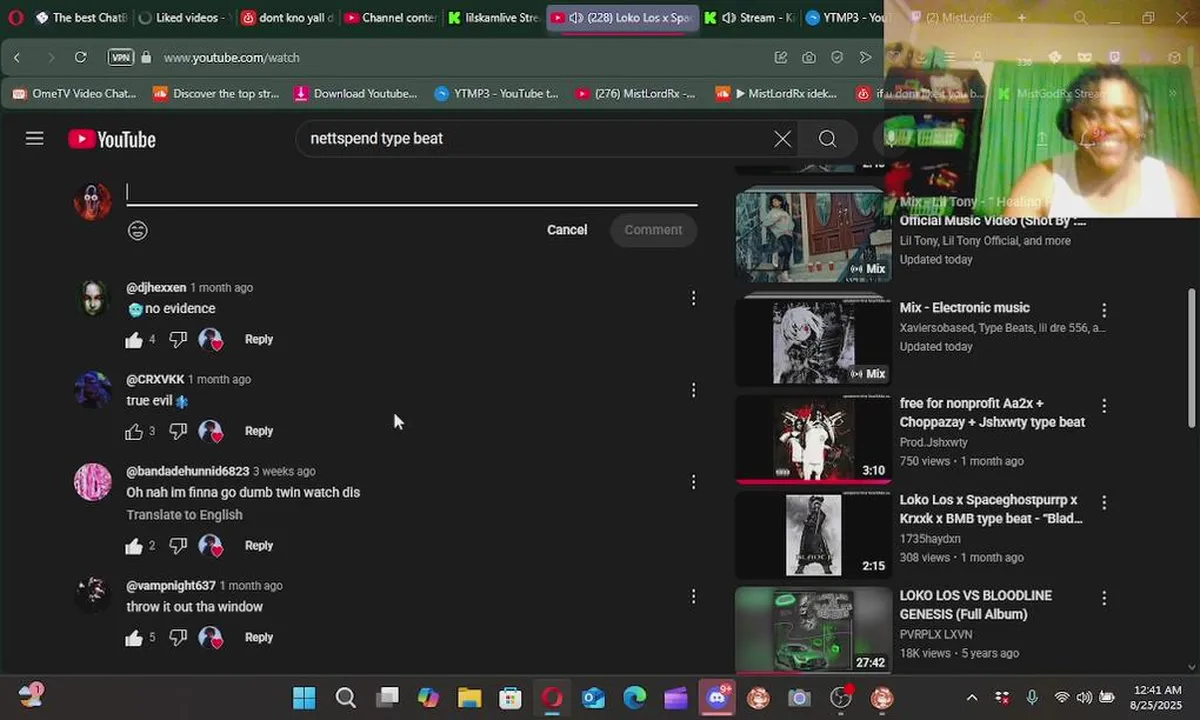Like the comment by @vampnight637
This screenshot has width=1200, height=720.
click(x=134, y=638)
